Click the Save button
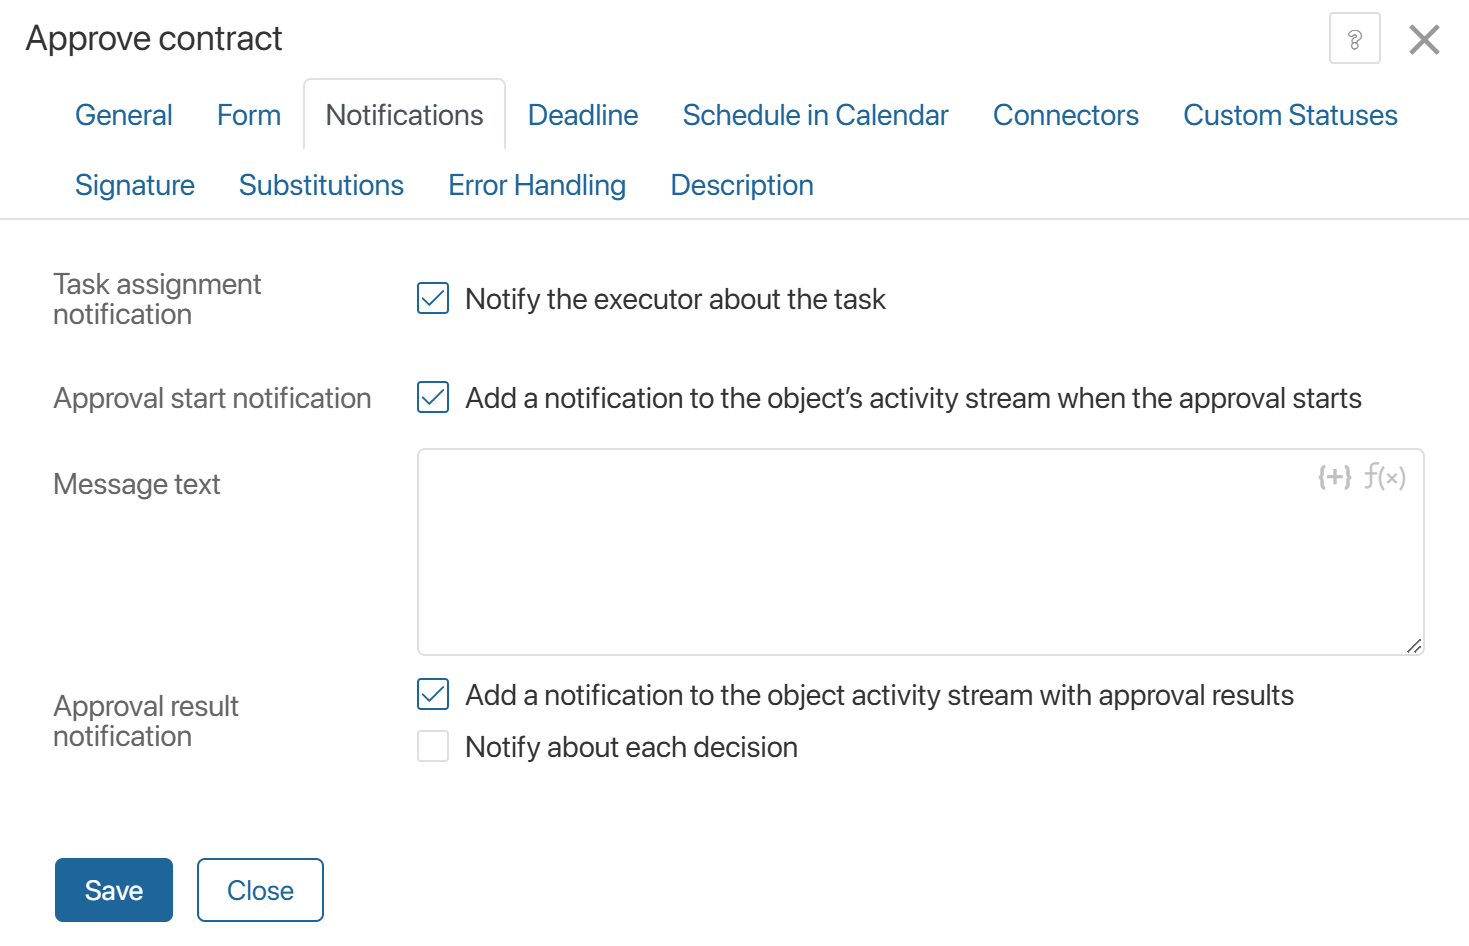The width and height of the screenshot is (1469, 946). tap(114, 890)
